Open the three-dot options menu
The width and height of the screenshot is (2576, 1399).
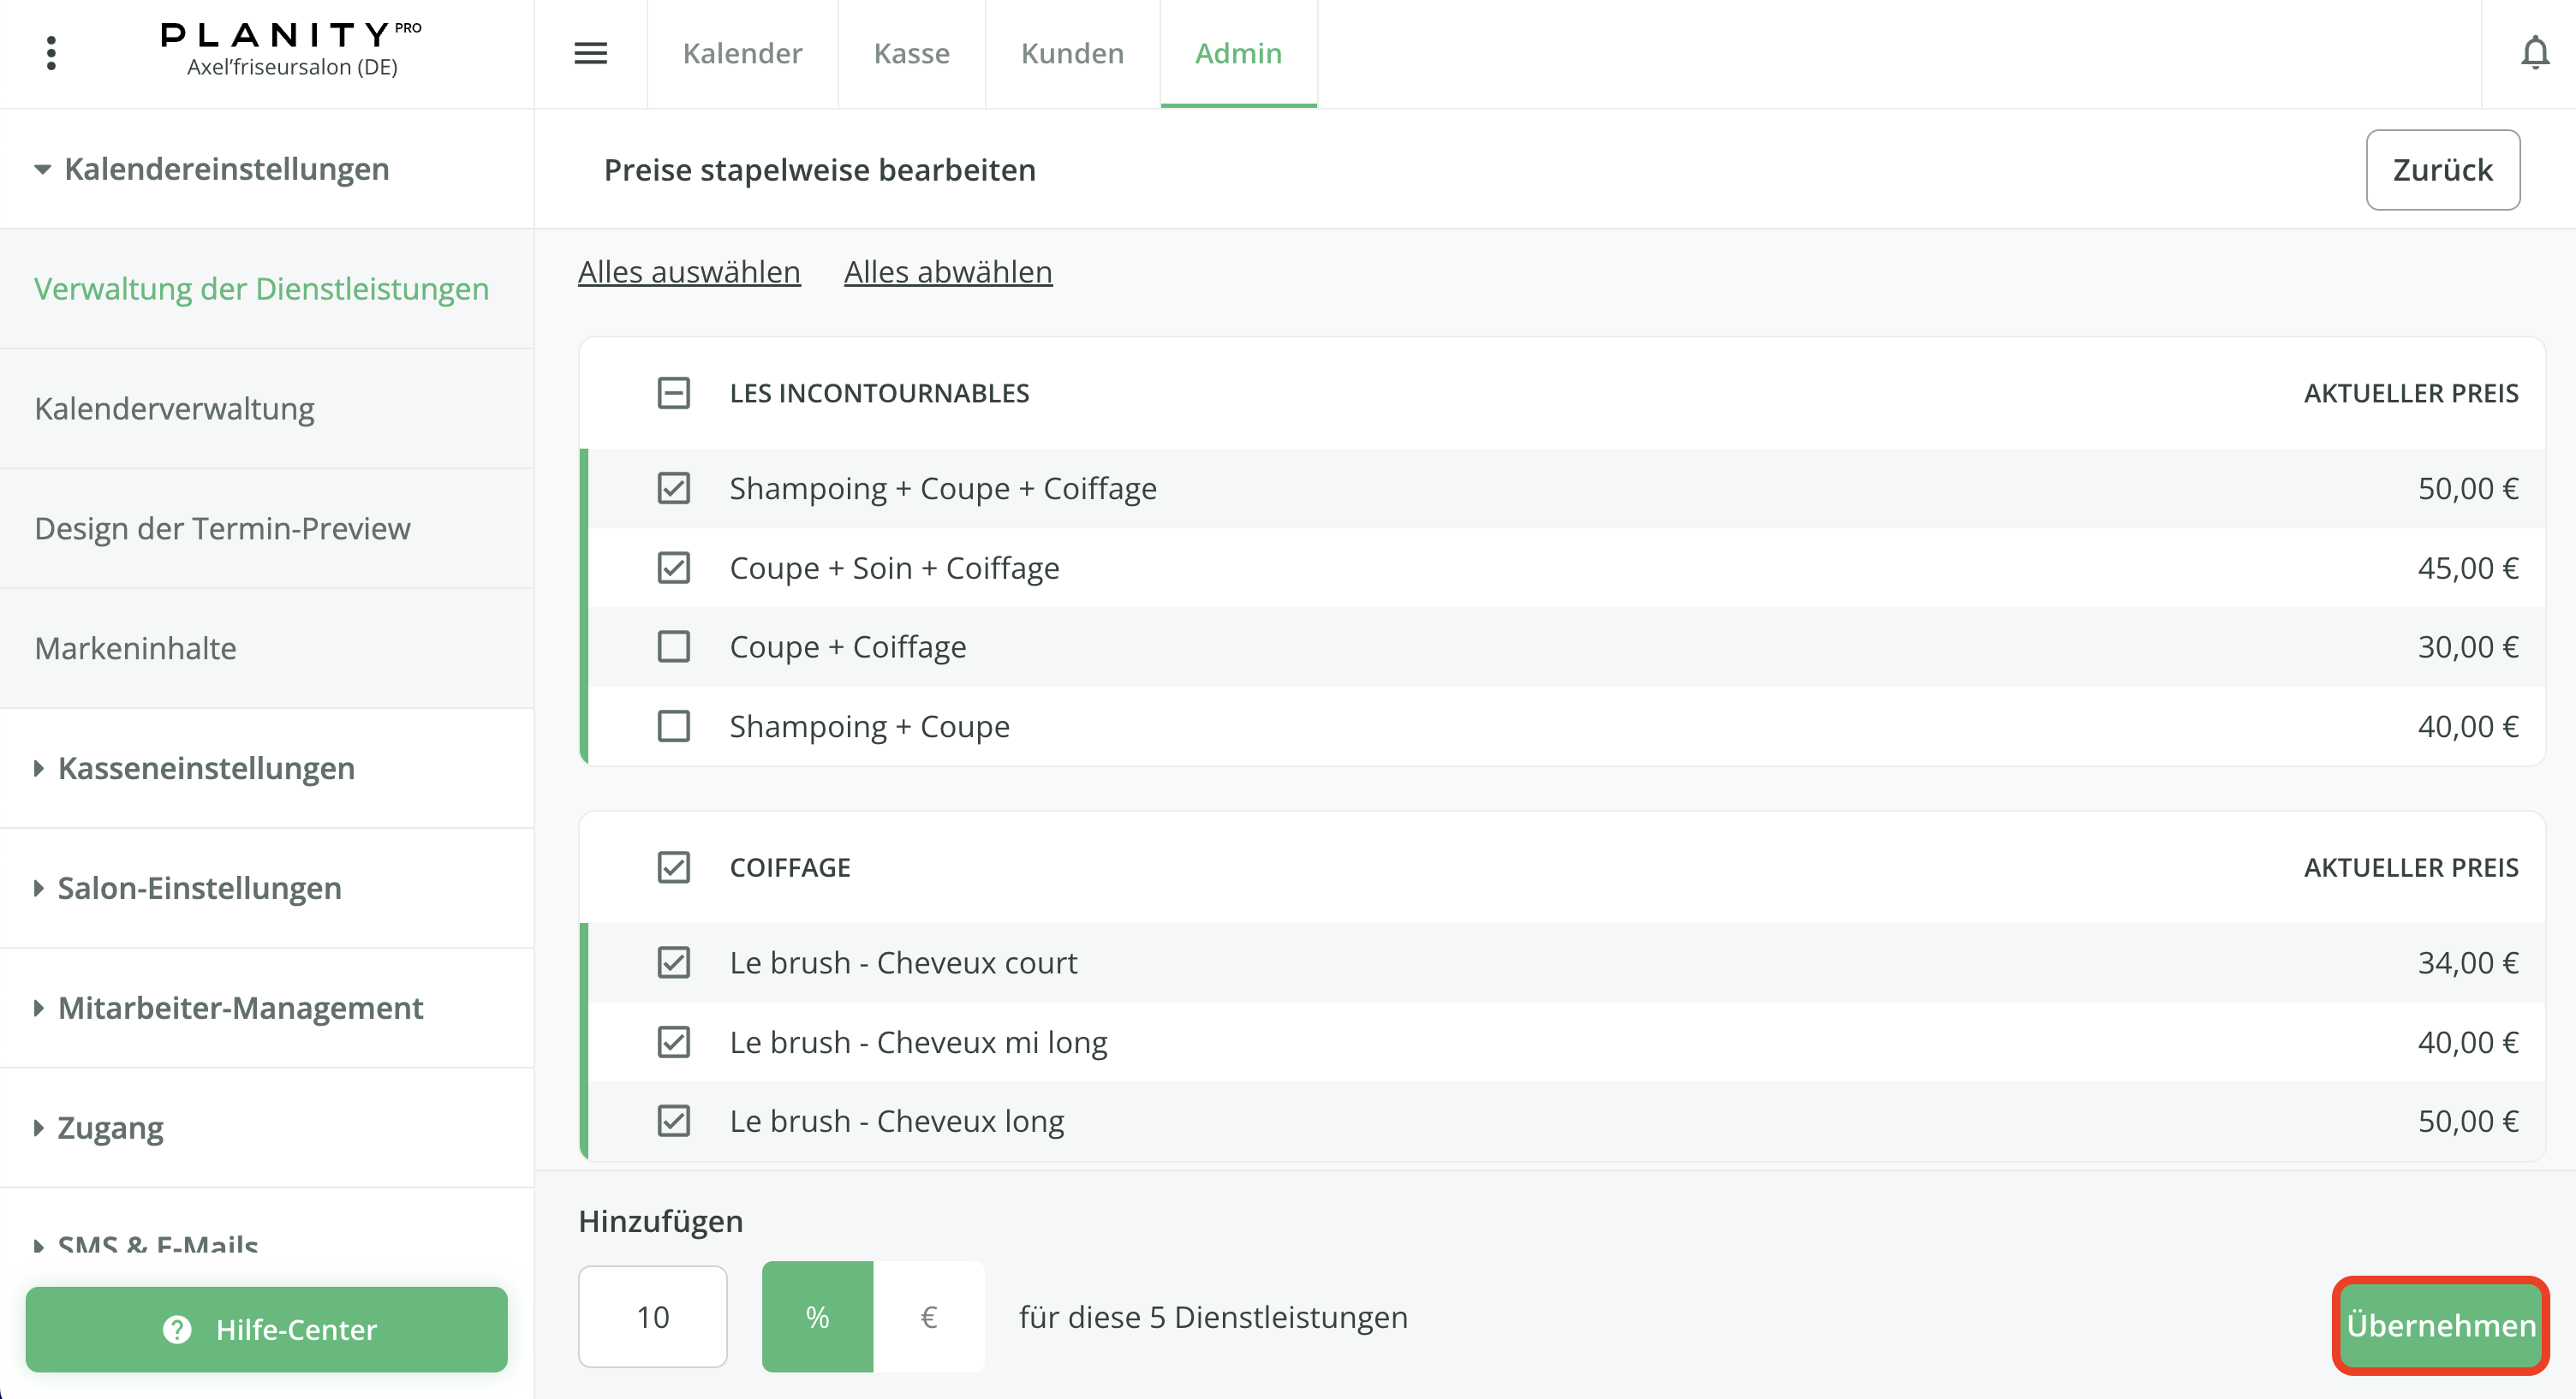pyautogui.click(x=51, y=53)
